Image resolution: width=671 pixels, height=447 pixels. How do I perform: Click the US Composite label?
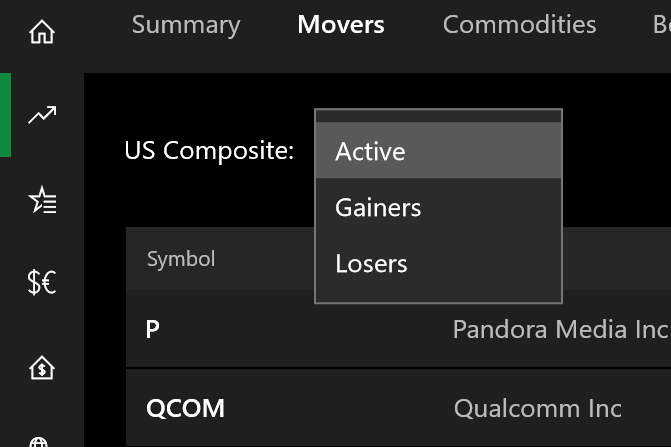coord(209,151)
